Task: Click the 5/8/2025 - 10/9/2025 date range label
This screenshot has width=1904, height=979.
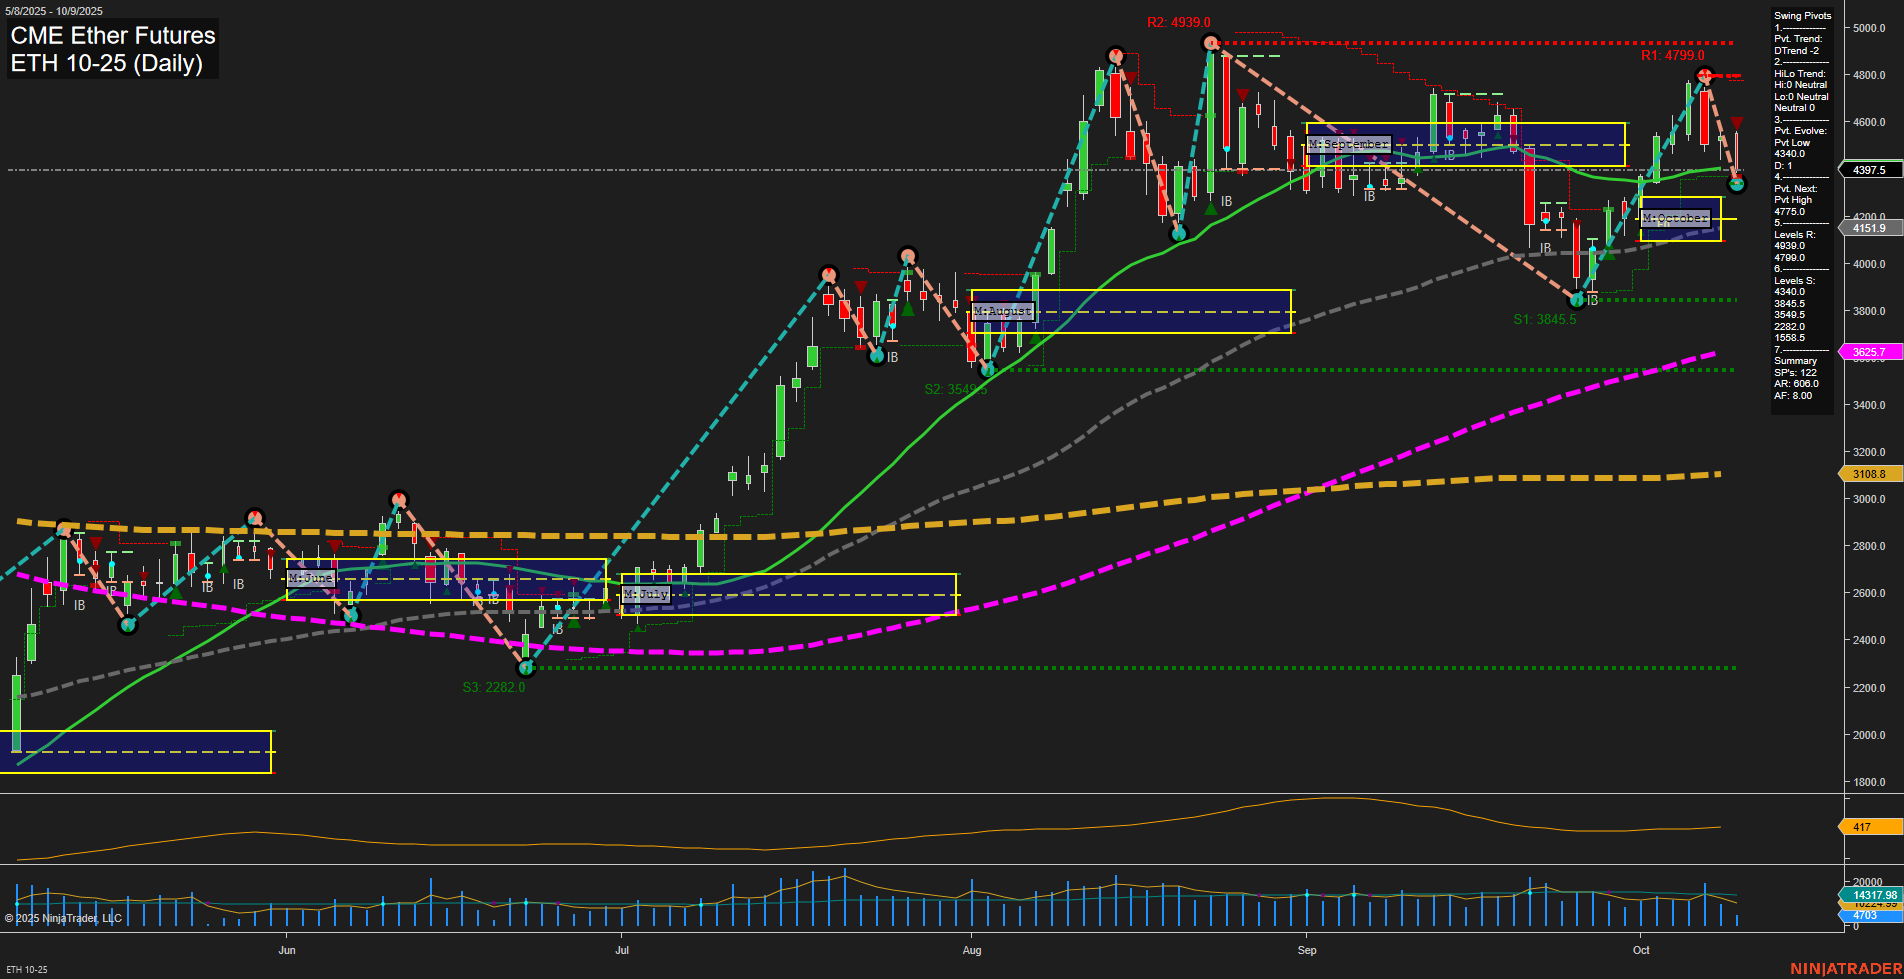Action: (53, 10)
